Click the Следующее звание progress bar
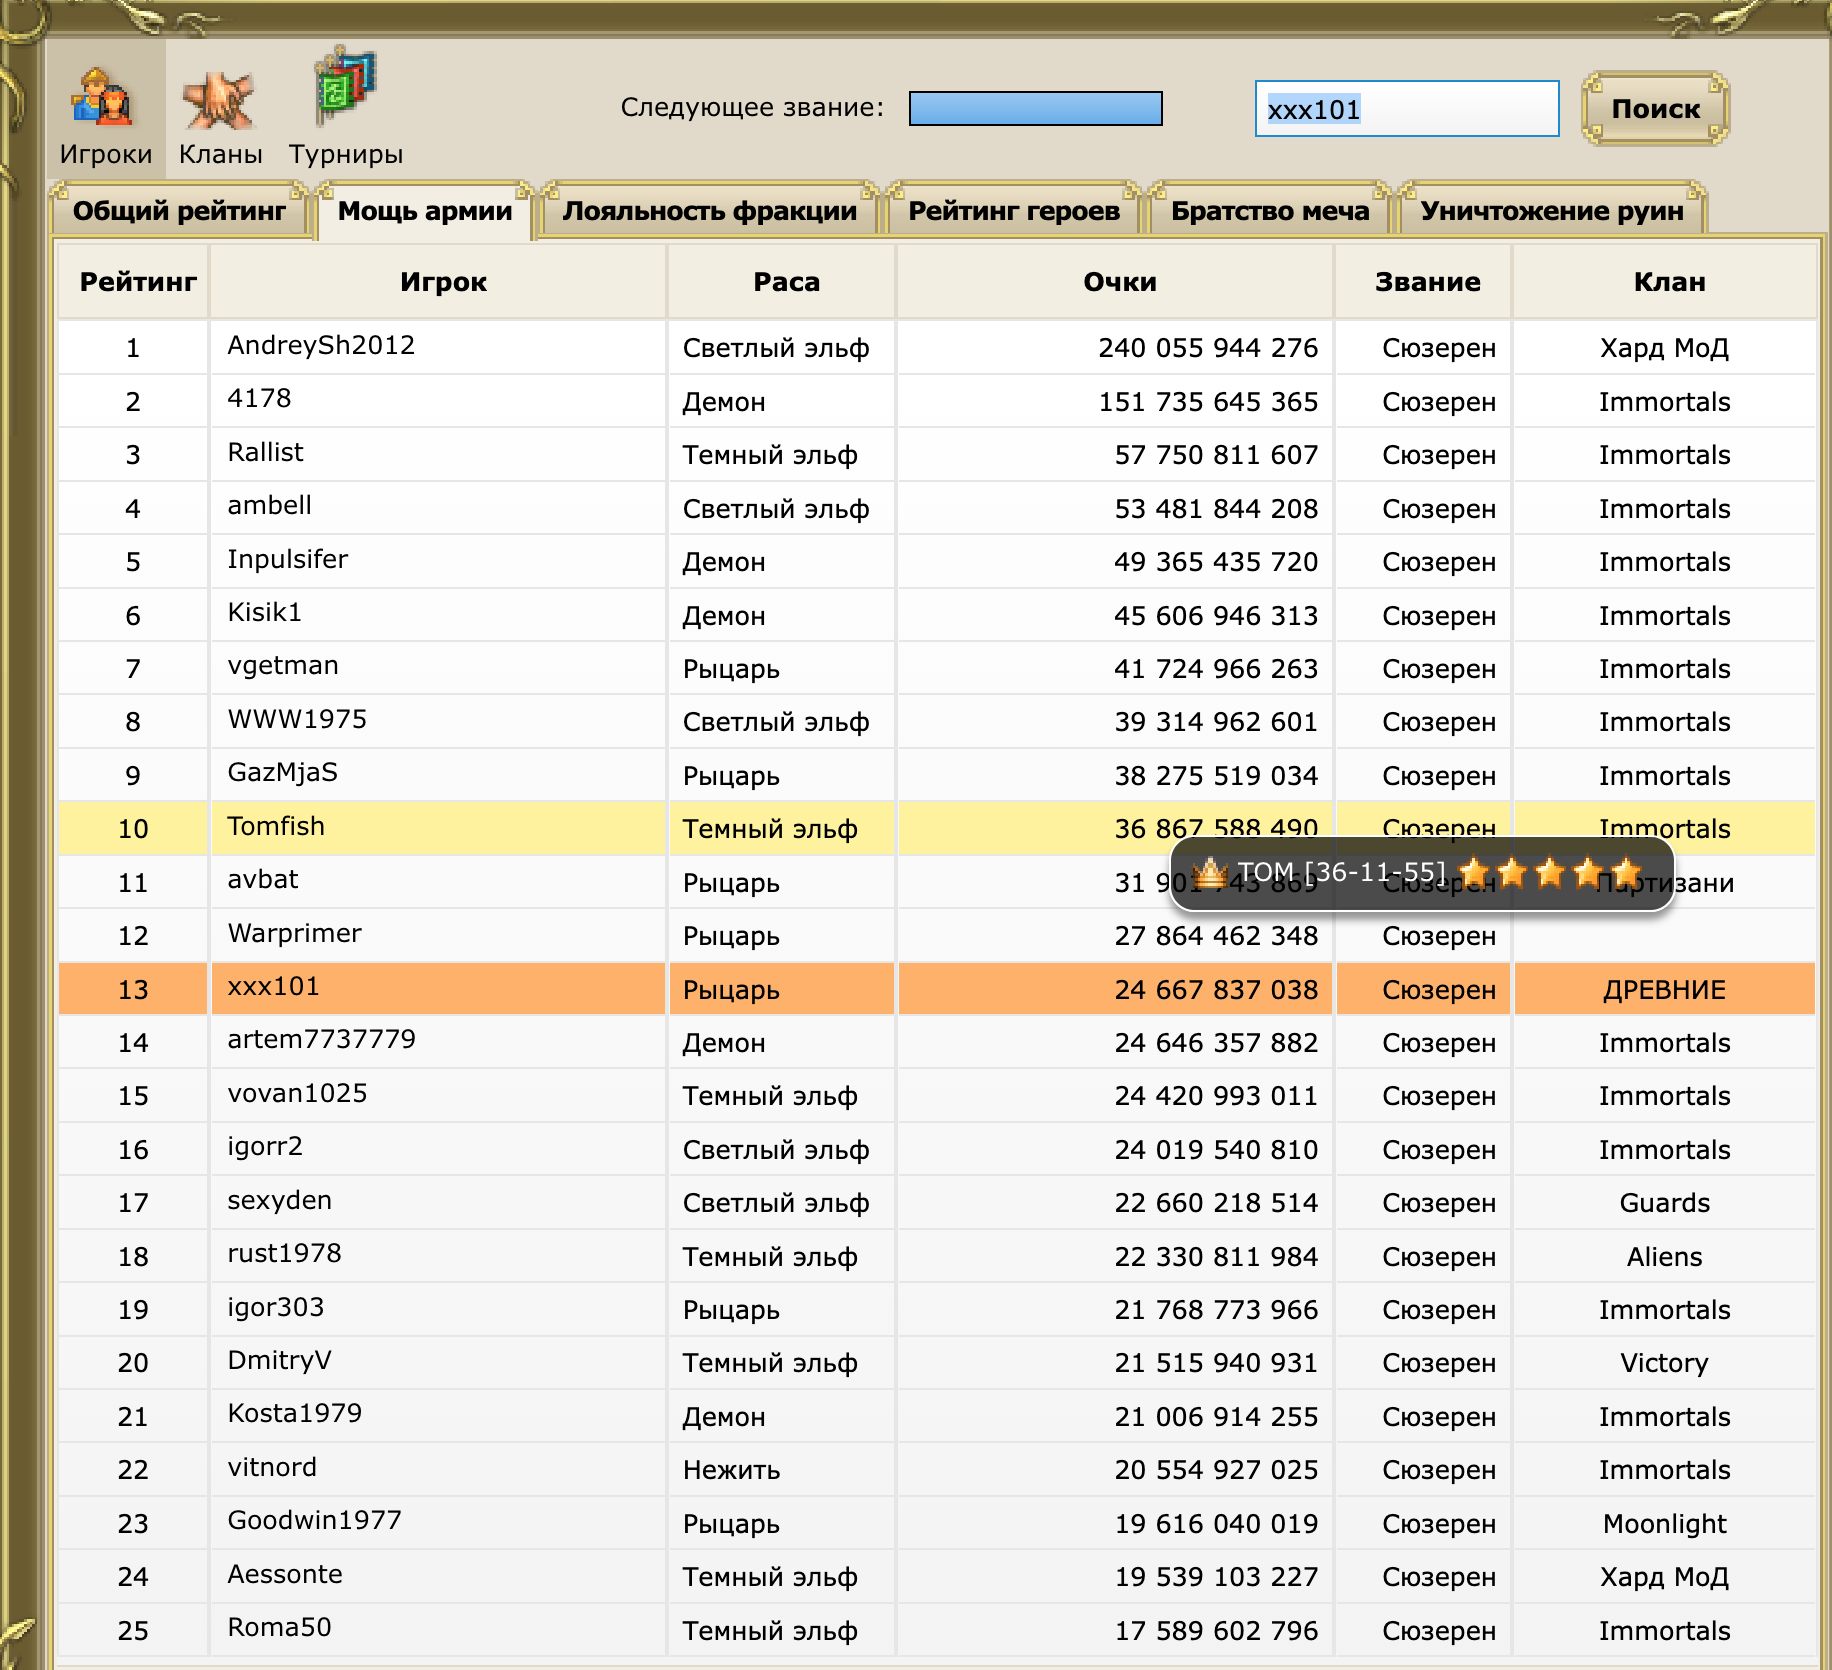 (x=1036, y=108)
